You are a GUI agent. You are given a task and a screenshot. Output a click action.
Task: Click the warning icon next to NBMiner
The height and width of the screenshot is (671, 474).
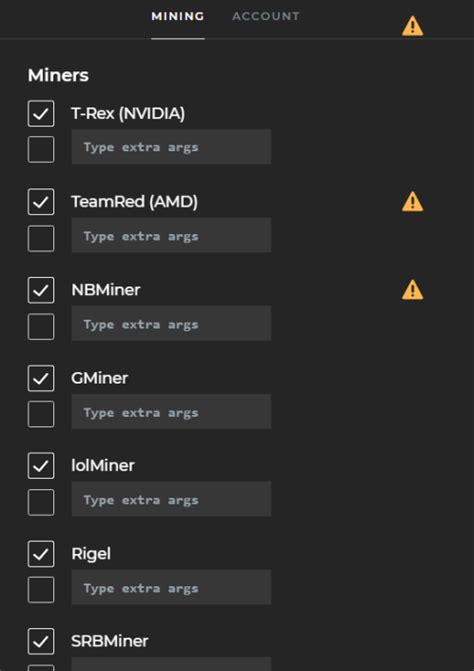click(x=412, y=290)
